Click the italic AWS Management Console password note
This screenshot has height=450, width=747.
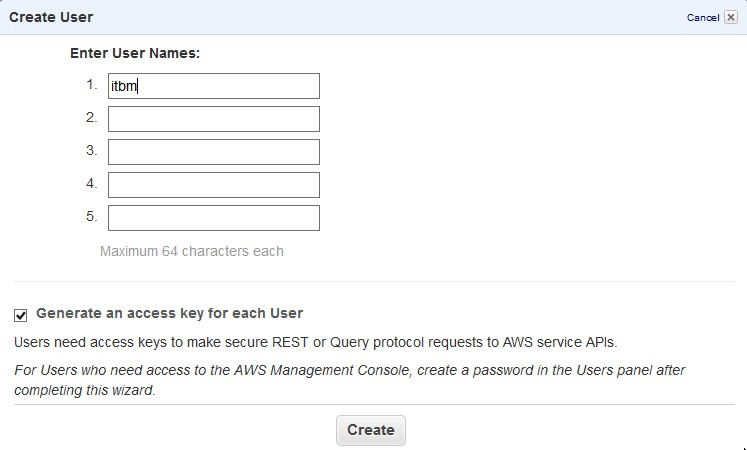pyautogui.click(x=349, y=379)
